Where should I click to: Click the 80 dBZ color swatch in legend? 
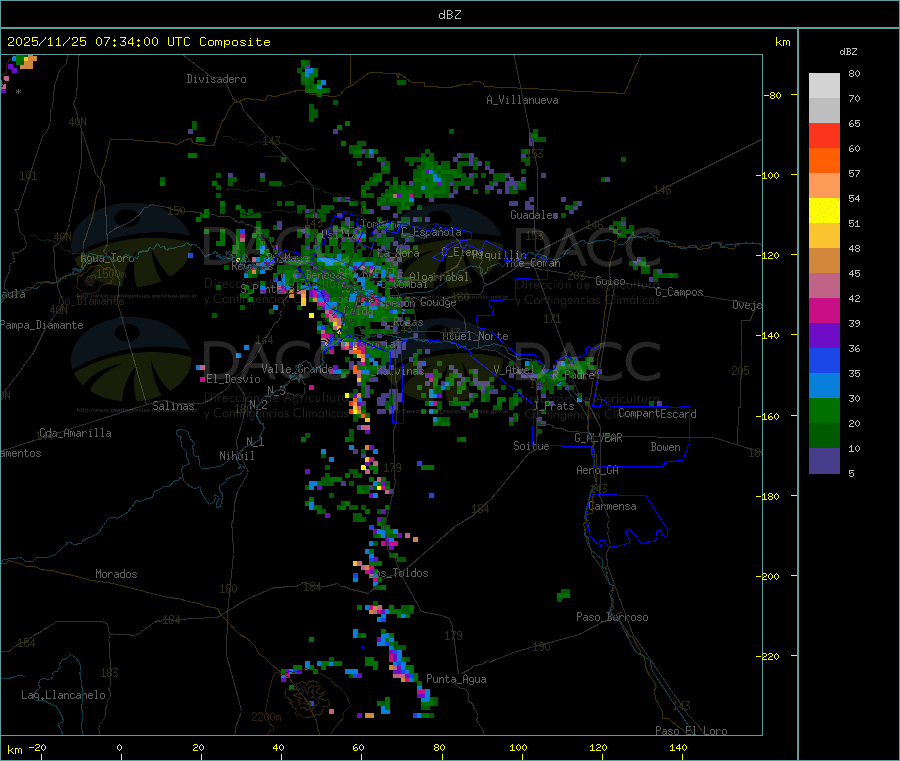[824, 86]
